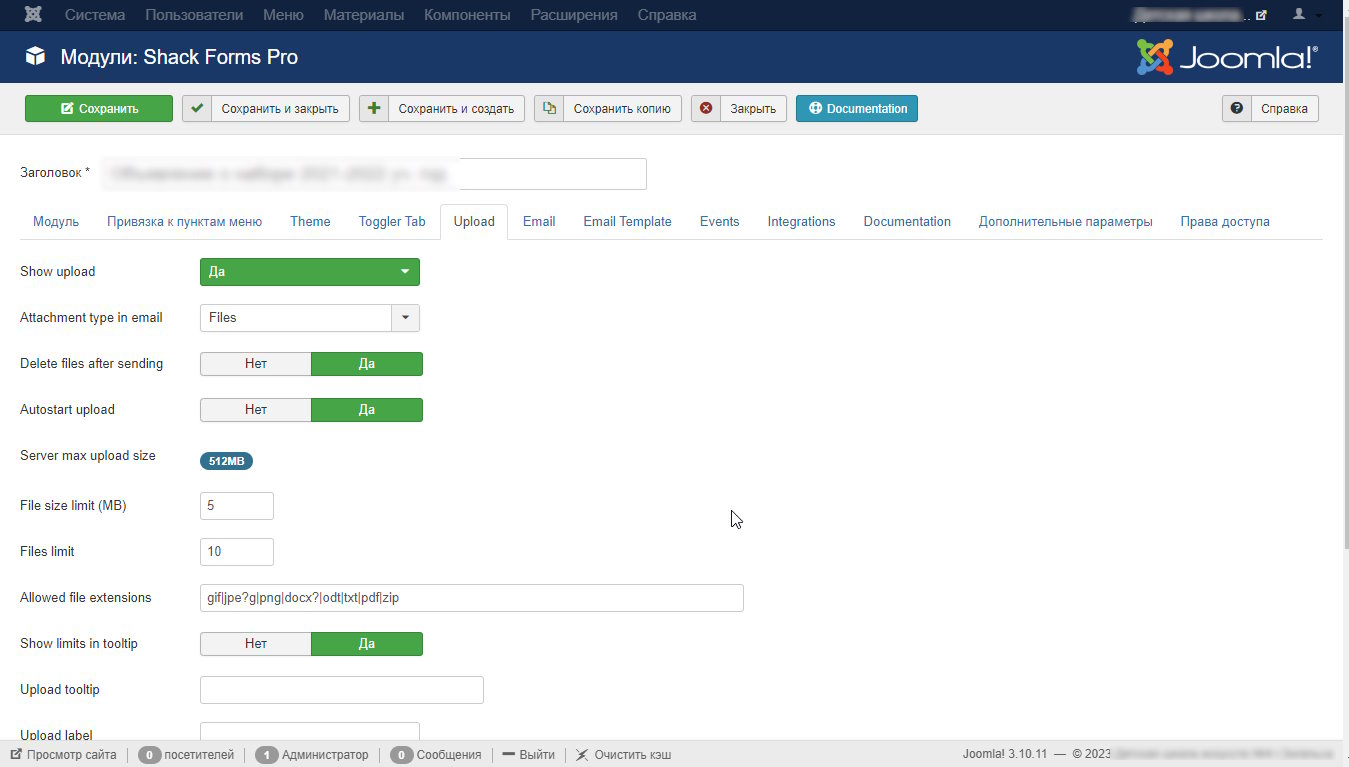Click the question mark Help icon
The height and width of the screenshot is (767, 1349).
[1237, 109]
